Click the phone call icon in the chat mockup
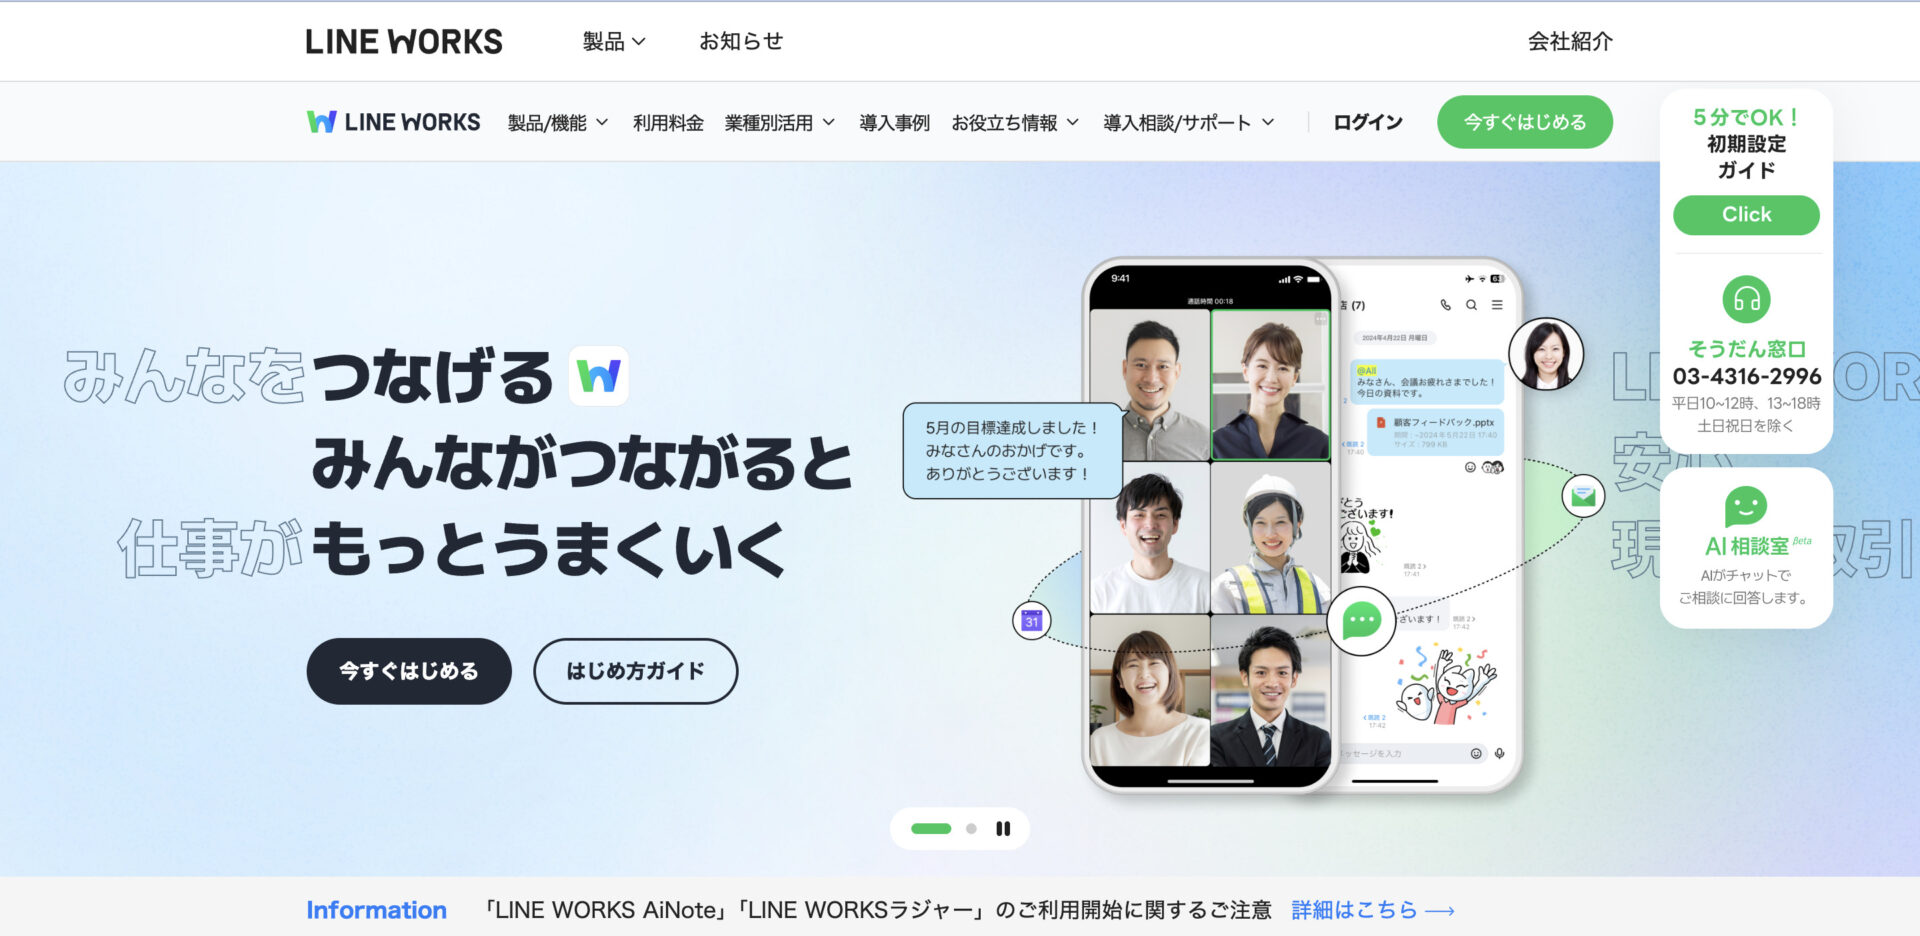The image size is (1920, 936). 1446,305
